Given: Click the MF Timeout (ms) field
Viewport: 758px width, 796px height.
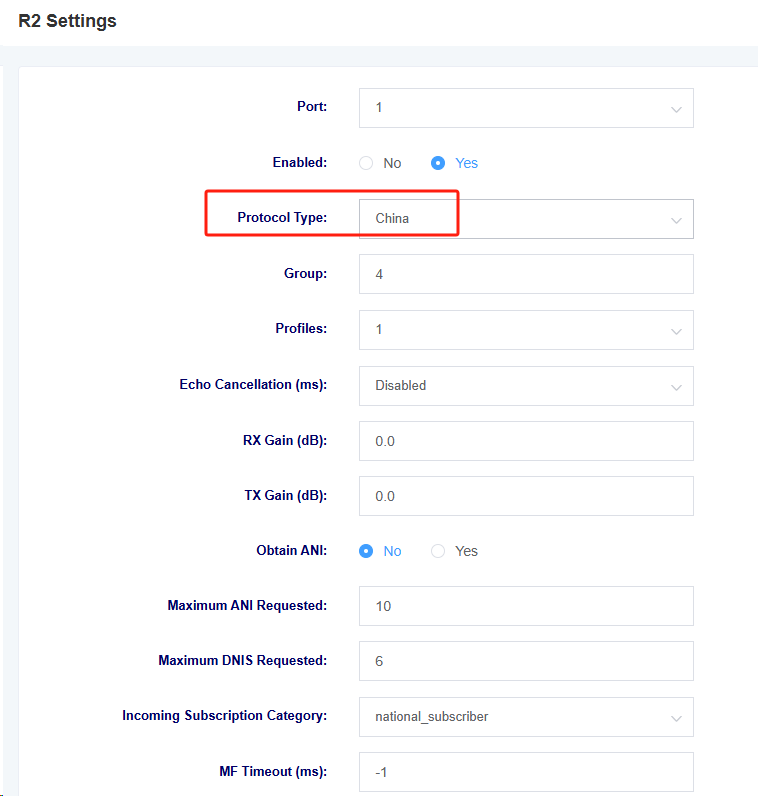Looking at the screenshot, I should click(526, 772).
